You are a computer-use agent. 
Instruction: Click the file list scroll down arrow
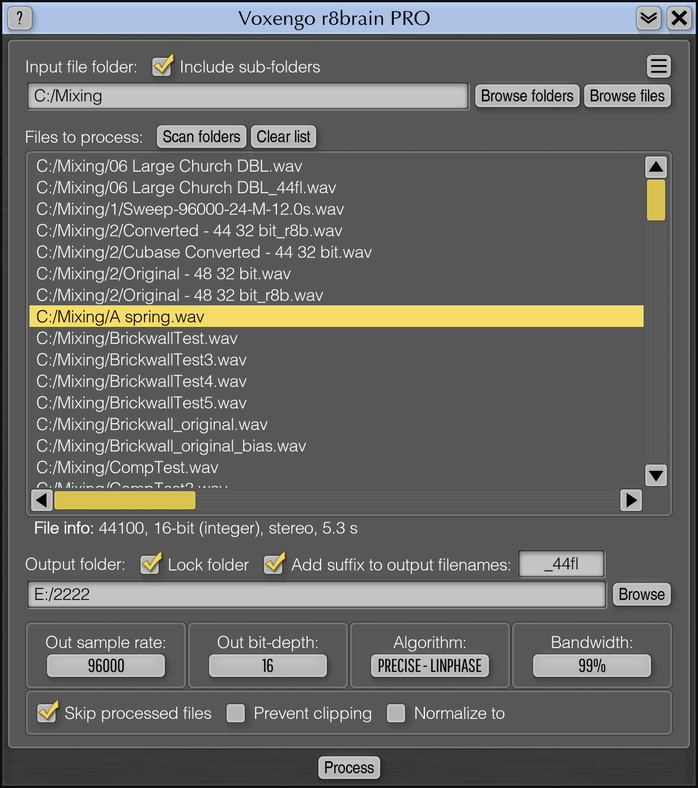[x=656, y=475]
